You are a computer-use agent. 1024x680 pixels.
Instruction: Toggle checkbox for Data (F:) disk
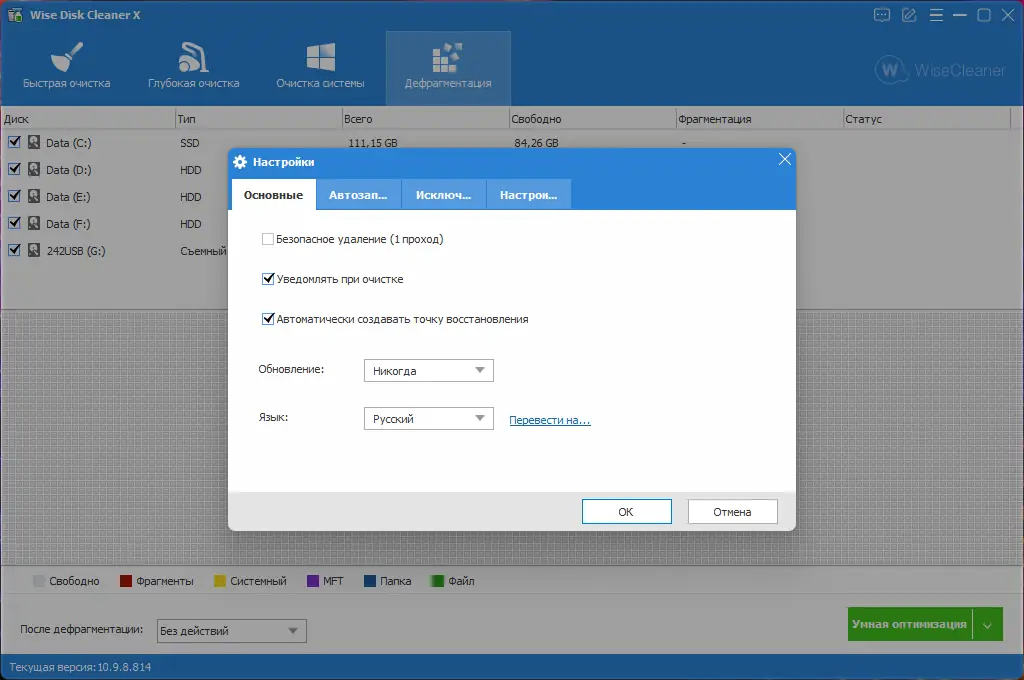coord(14,223)
